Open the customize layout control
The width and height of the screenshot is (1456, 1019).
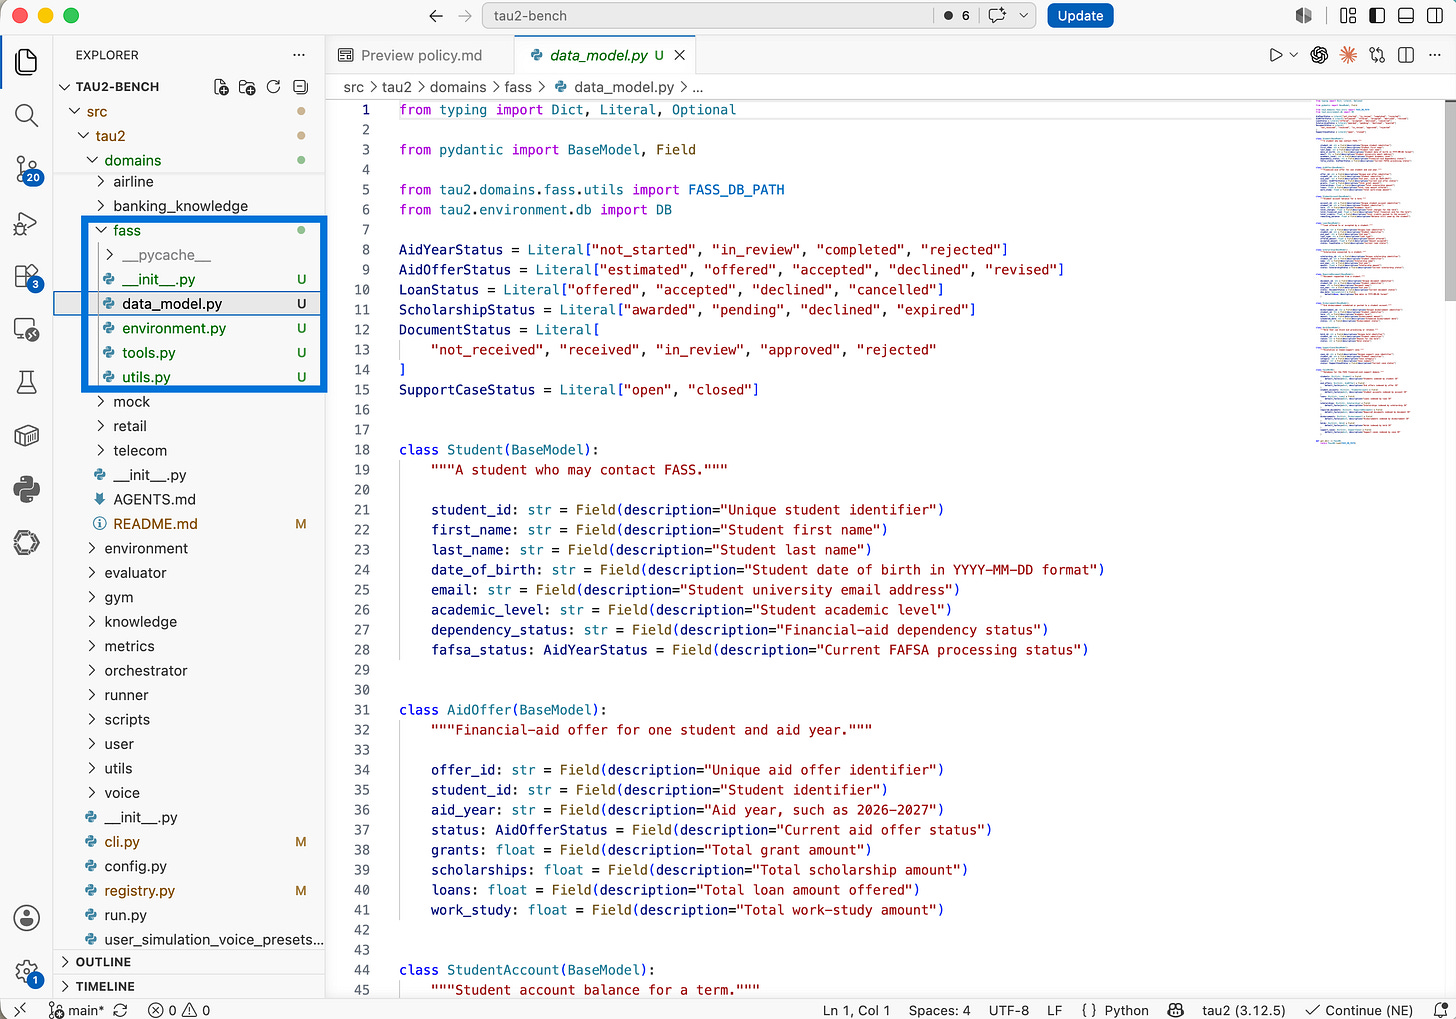coord(1348,16)
